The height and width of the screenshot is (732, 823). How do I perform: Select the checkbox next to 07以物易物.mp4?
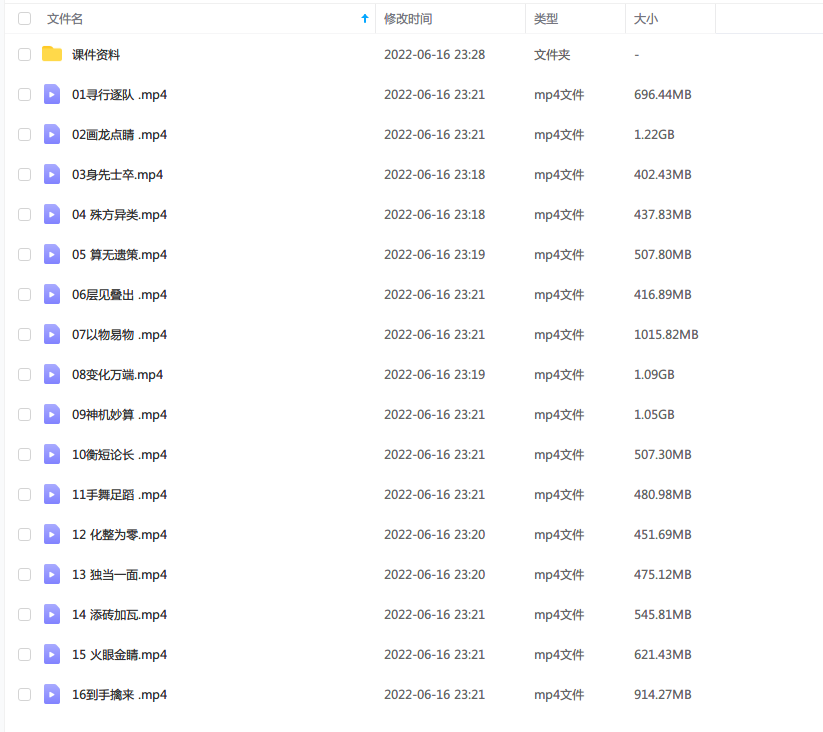click(23, 334)
